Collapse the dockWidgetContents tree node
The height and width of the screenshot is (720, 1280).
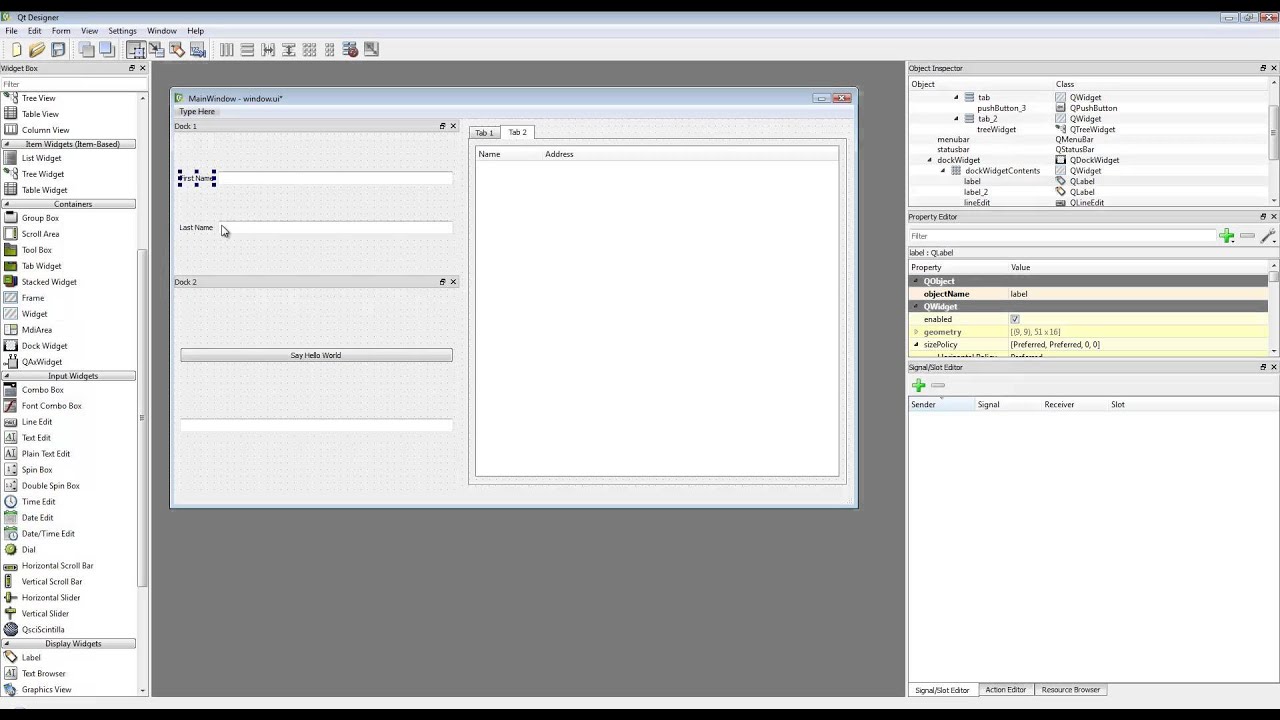[942, 171]
